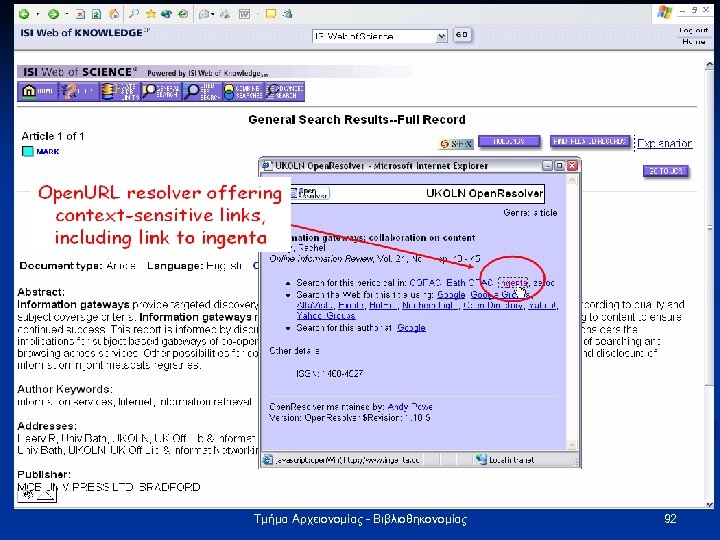Open the Date & Database Limits toolbar button
Viewport: 720px width, 540px height.
coord(120,91)
